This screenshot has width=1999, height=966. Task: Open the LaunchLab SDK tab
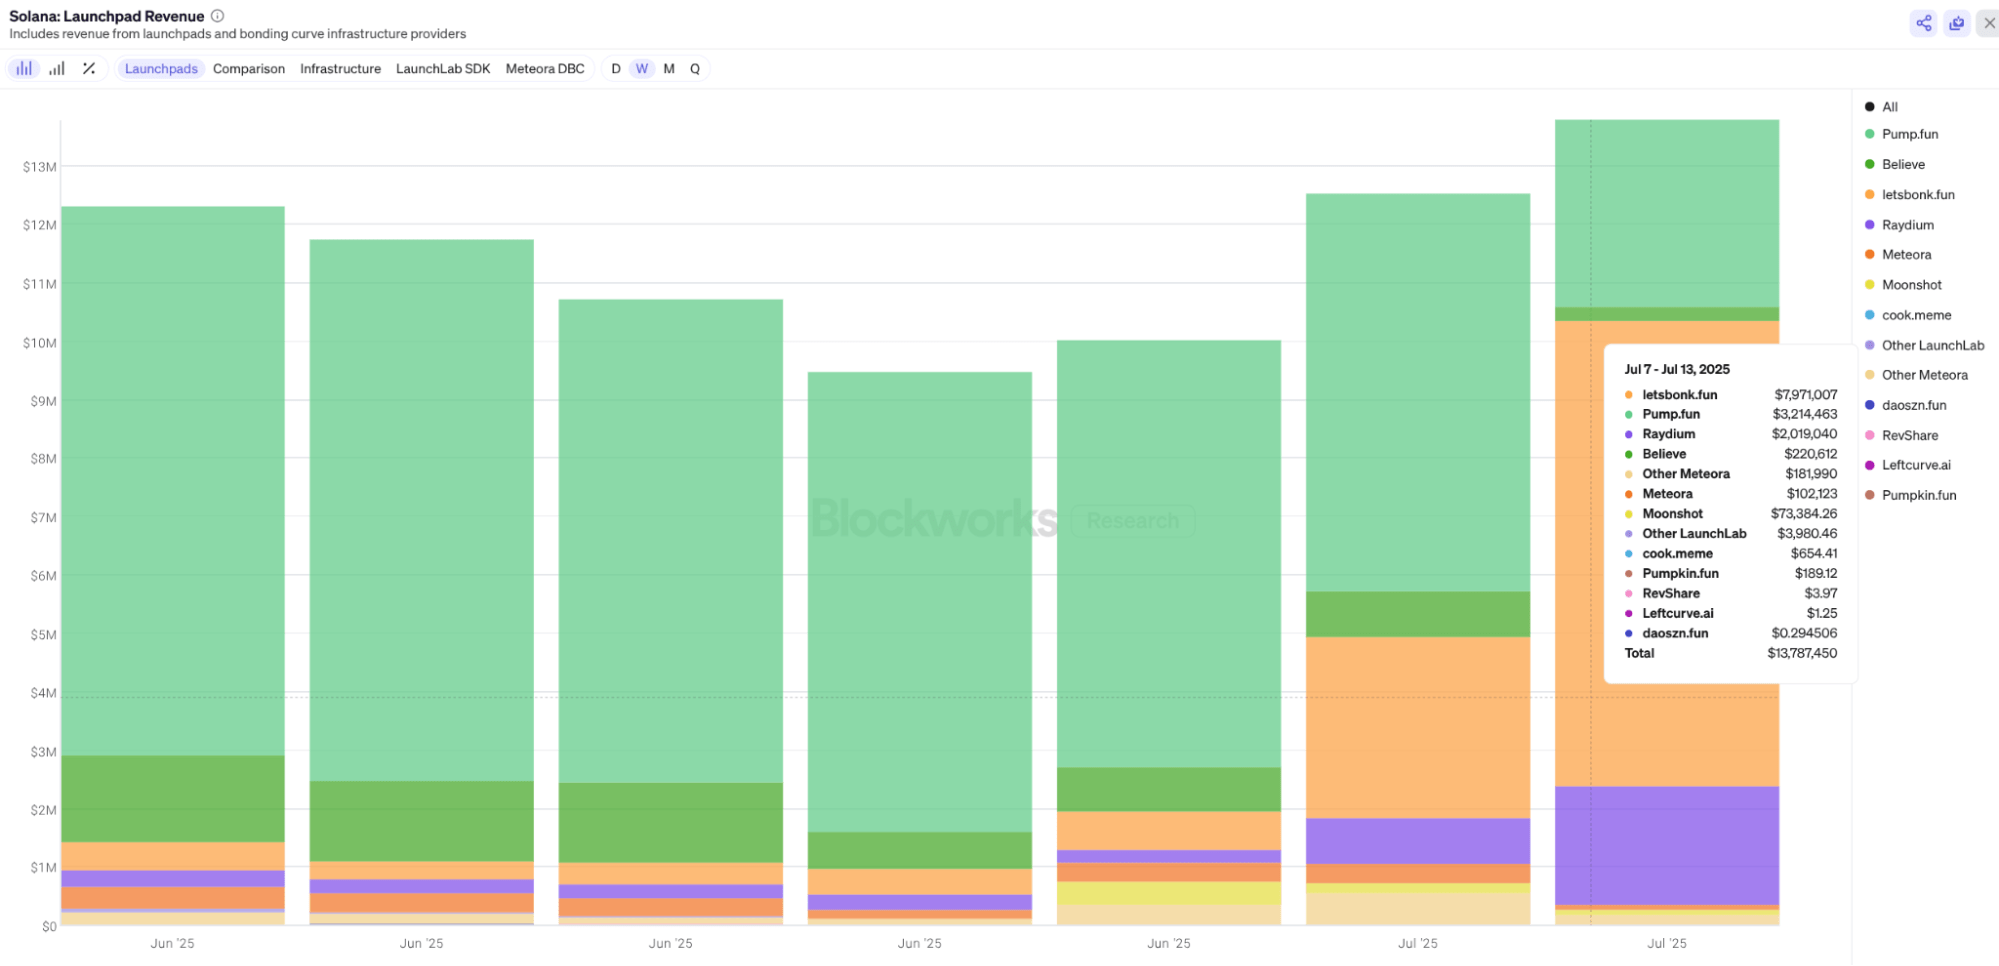[443, 69]
